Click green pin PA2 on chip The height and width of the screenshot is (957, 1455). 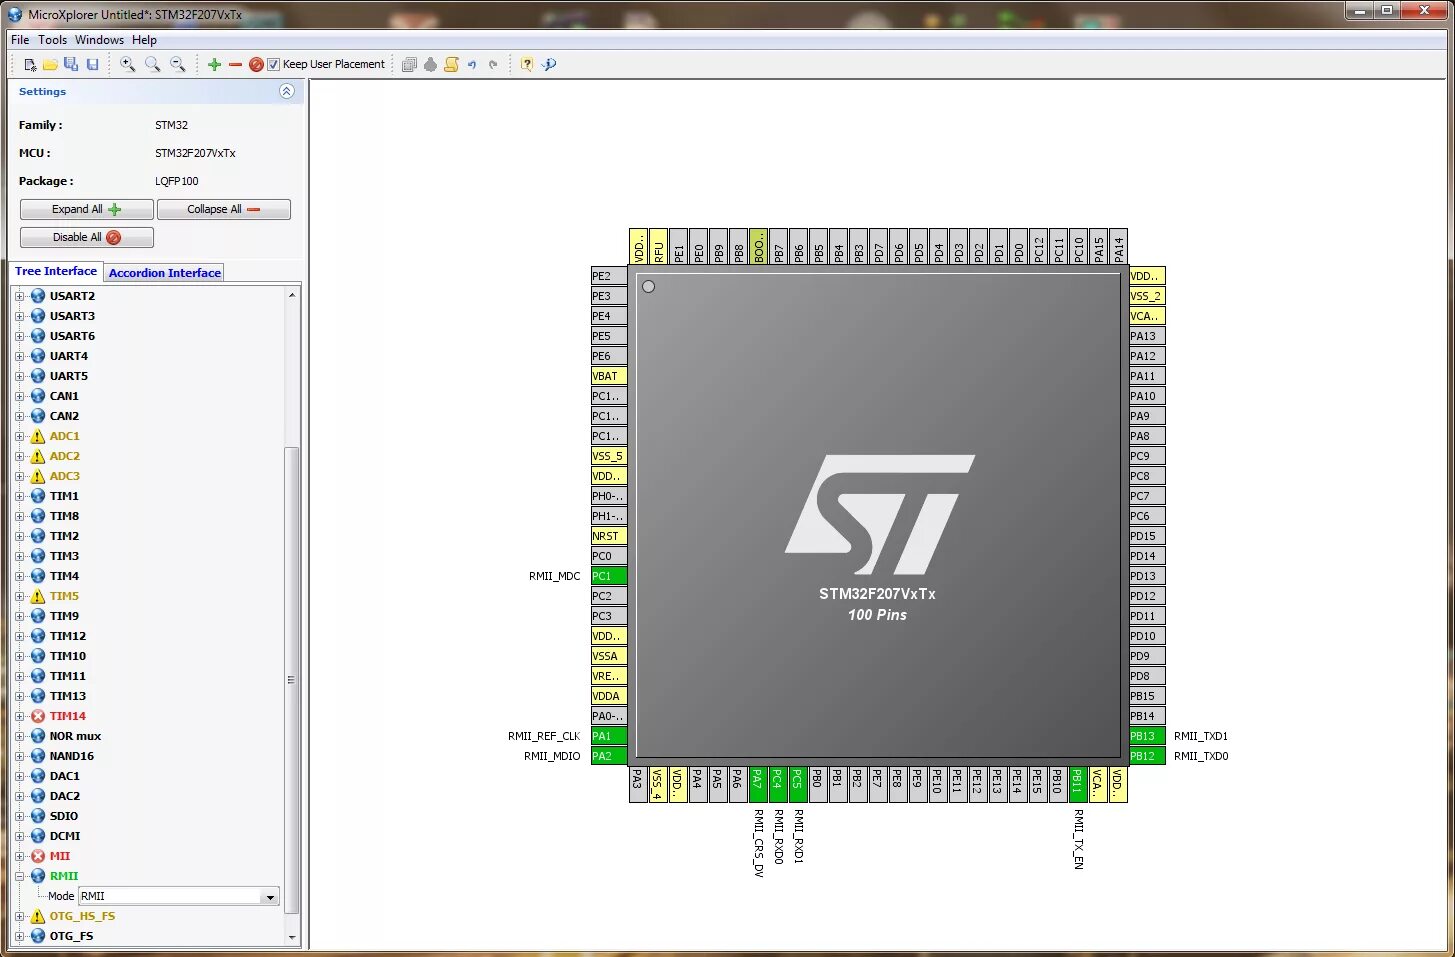(x=609, y=756)
